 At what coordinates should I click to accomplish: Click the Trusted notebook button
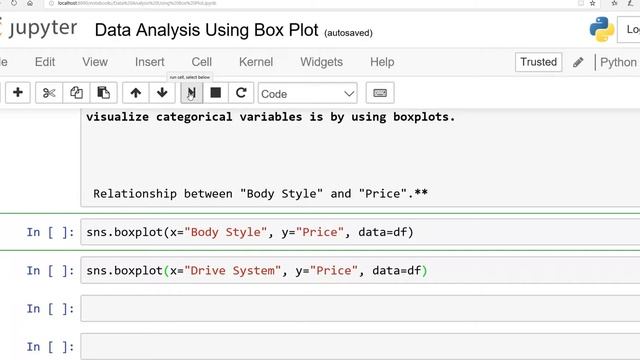pos(538,62)
